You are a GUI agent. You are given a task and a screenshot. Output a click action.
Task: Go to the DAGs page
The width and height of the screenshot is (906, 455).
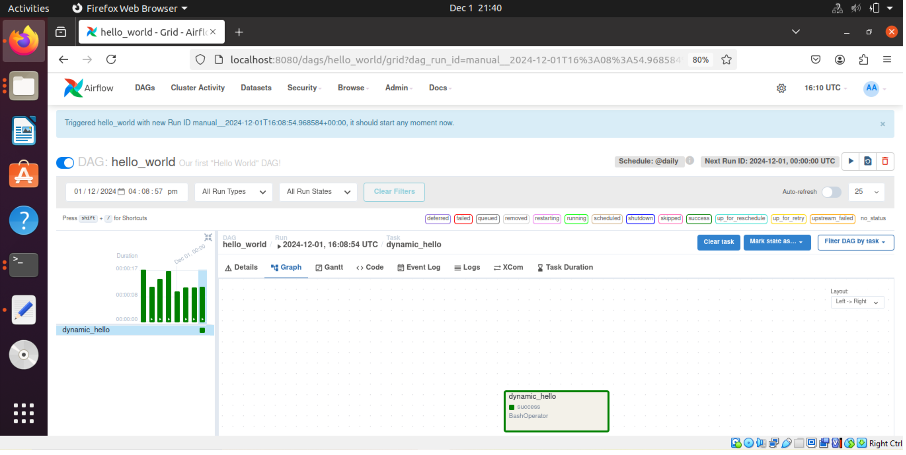pos(145,88)
